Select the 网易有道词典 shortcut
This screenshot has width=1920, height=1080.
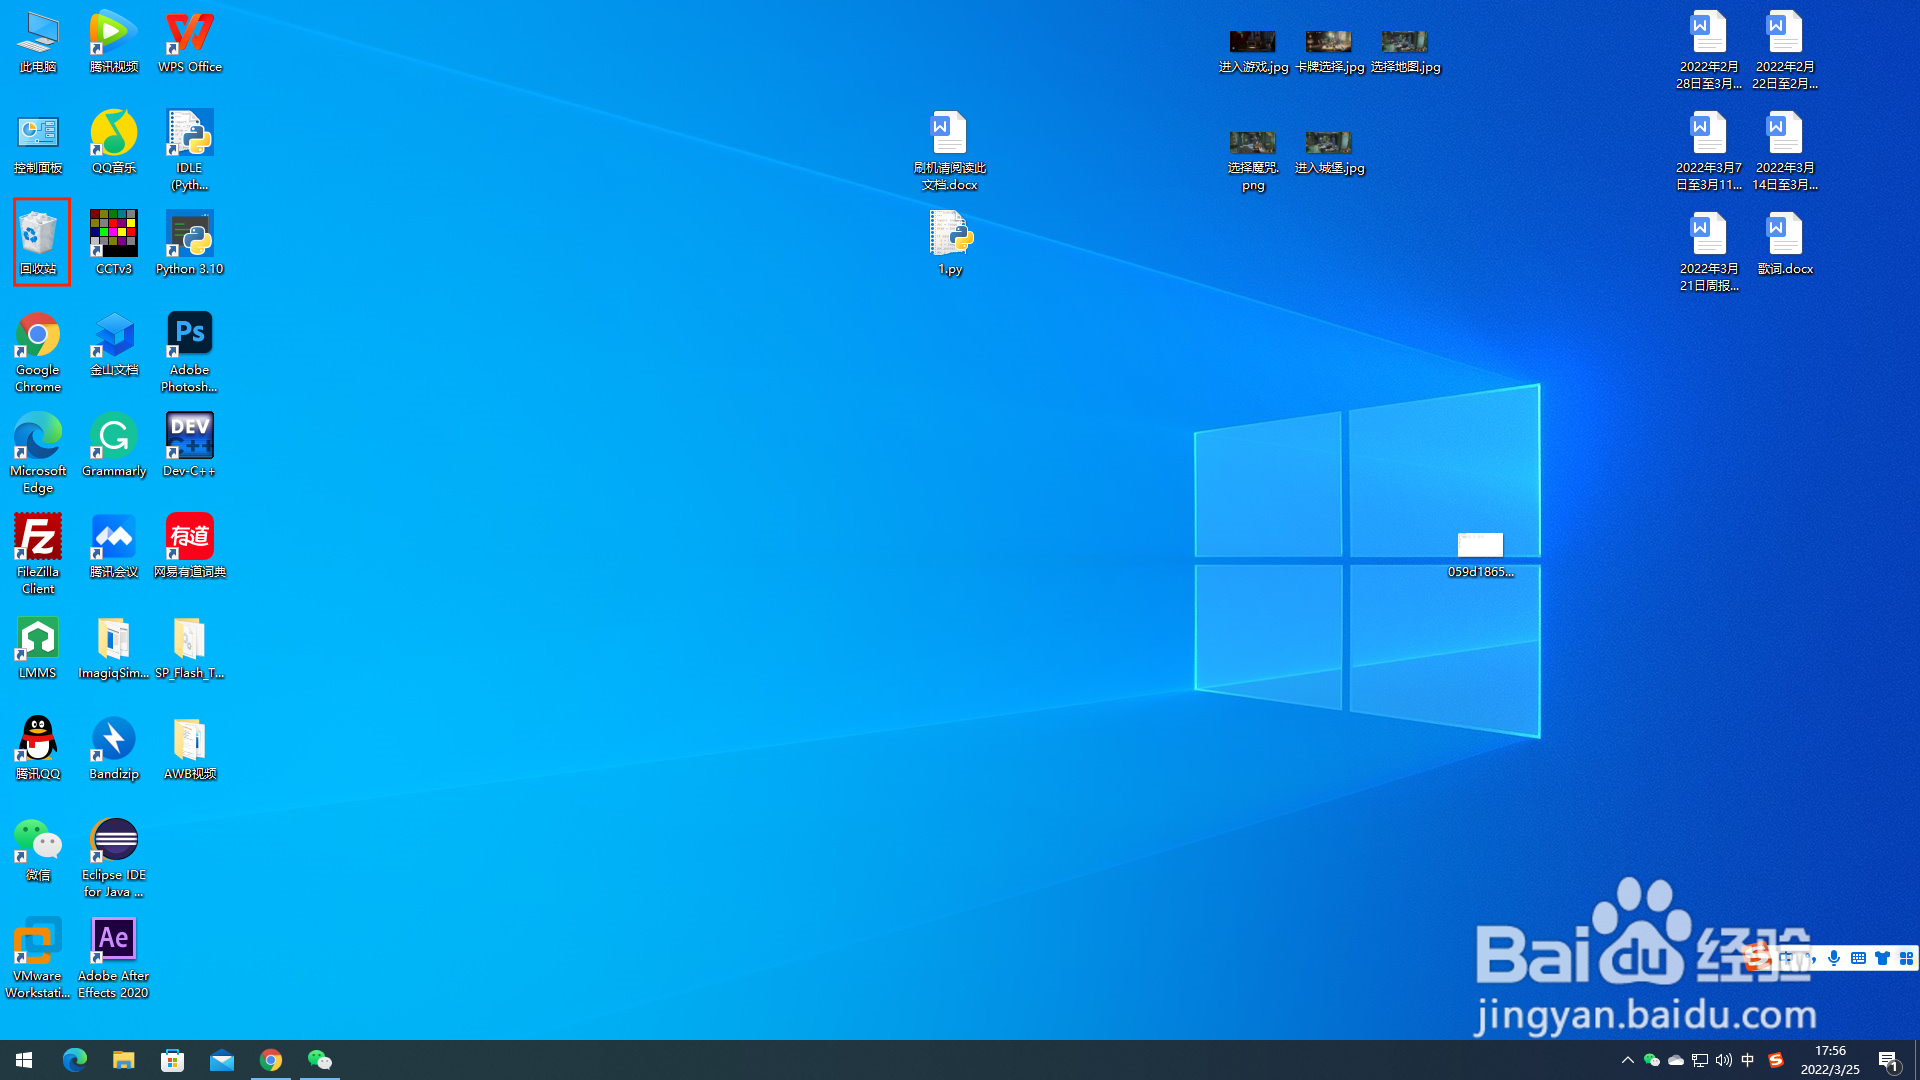[190, 547]
